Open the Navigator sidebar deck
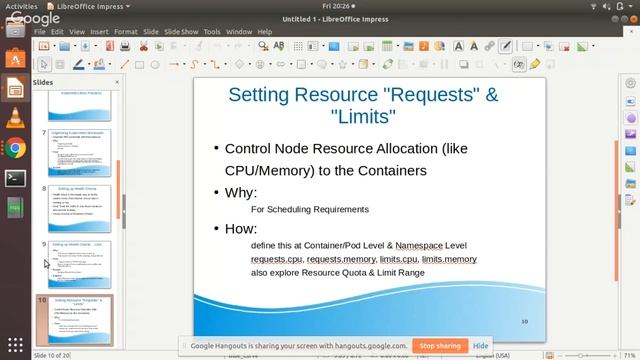640x360 pixels. coord(630,200)
